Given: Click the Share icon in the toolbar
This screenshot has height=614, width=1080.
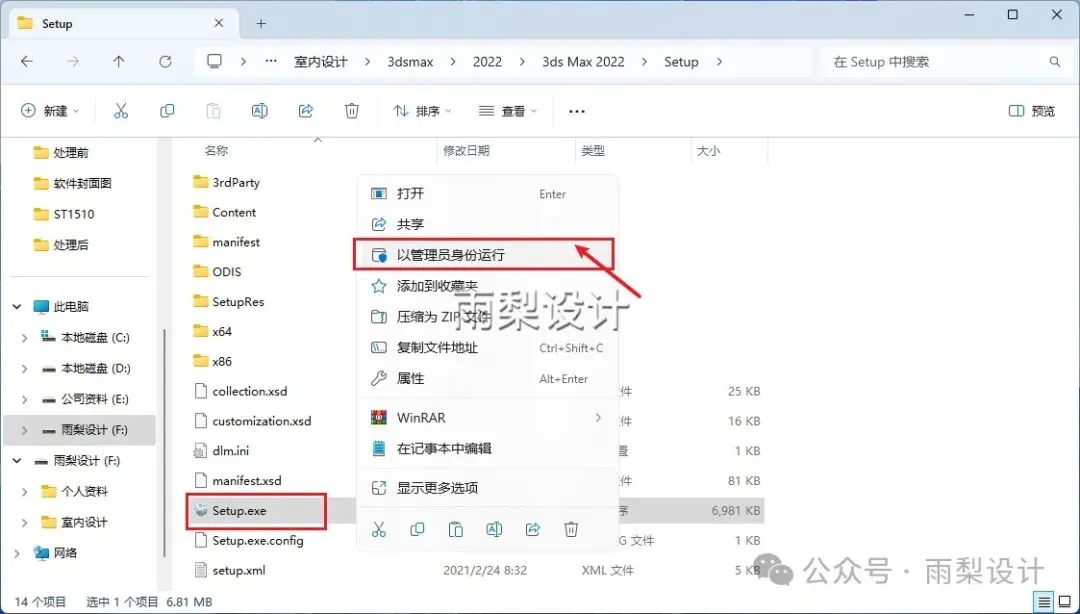Looking at the screenshot, I should click(306, 111).
